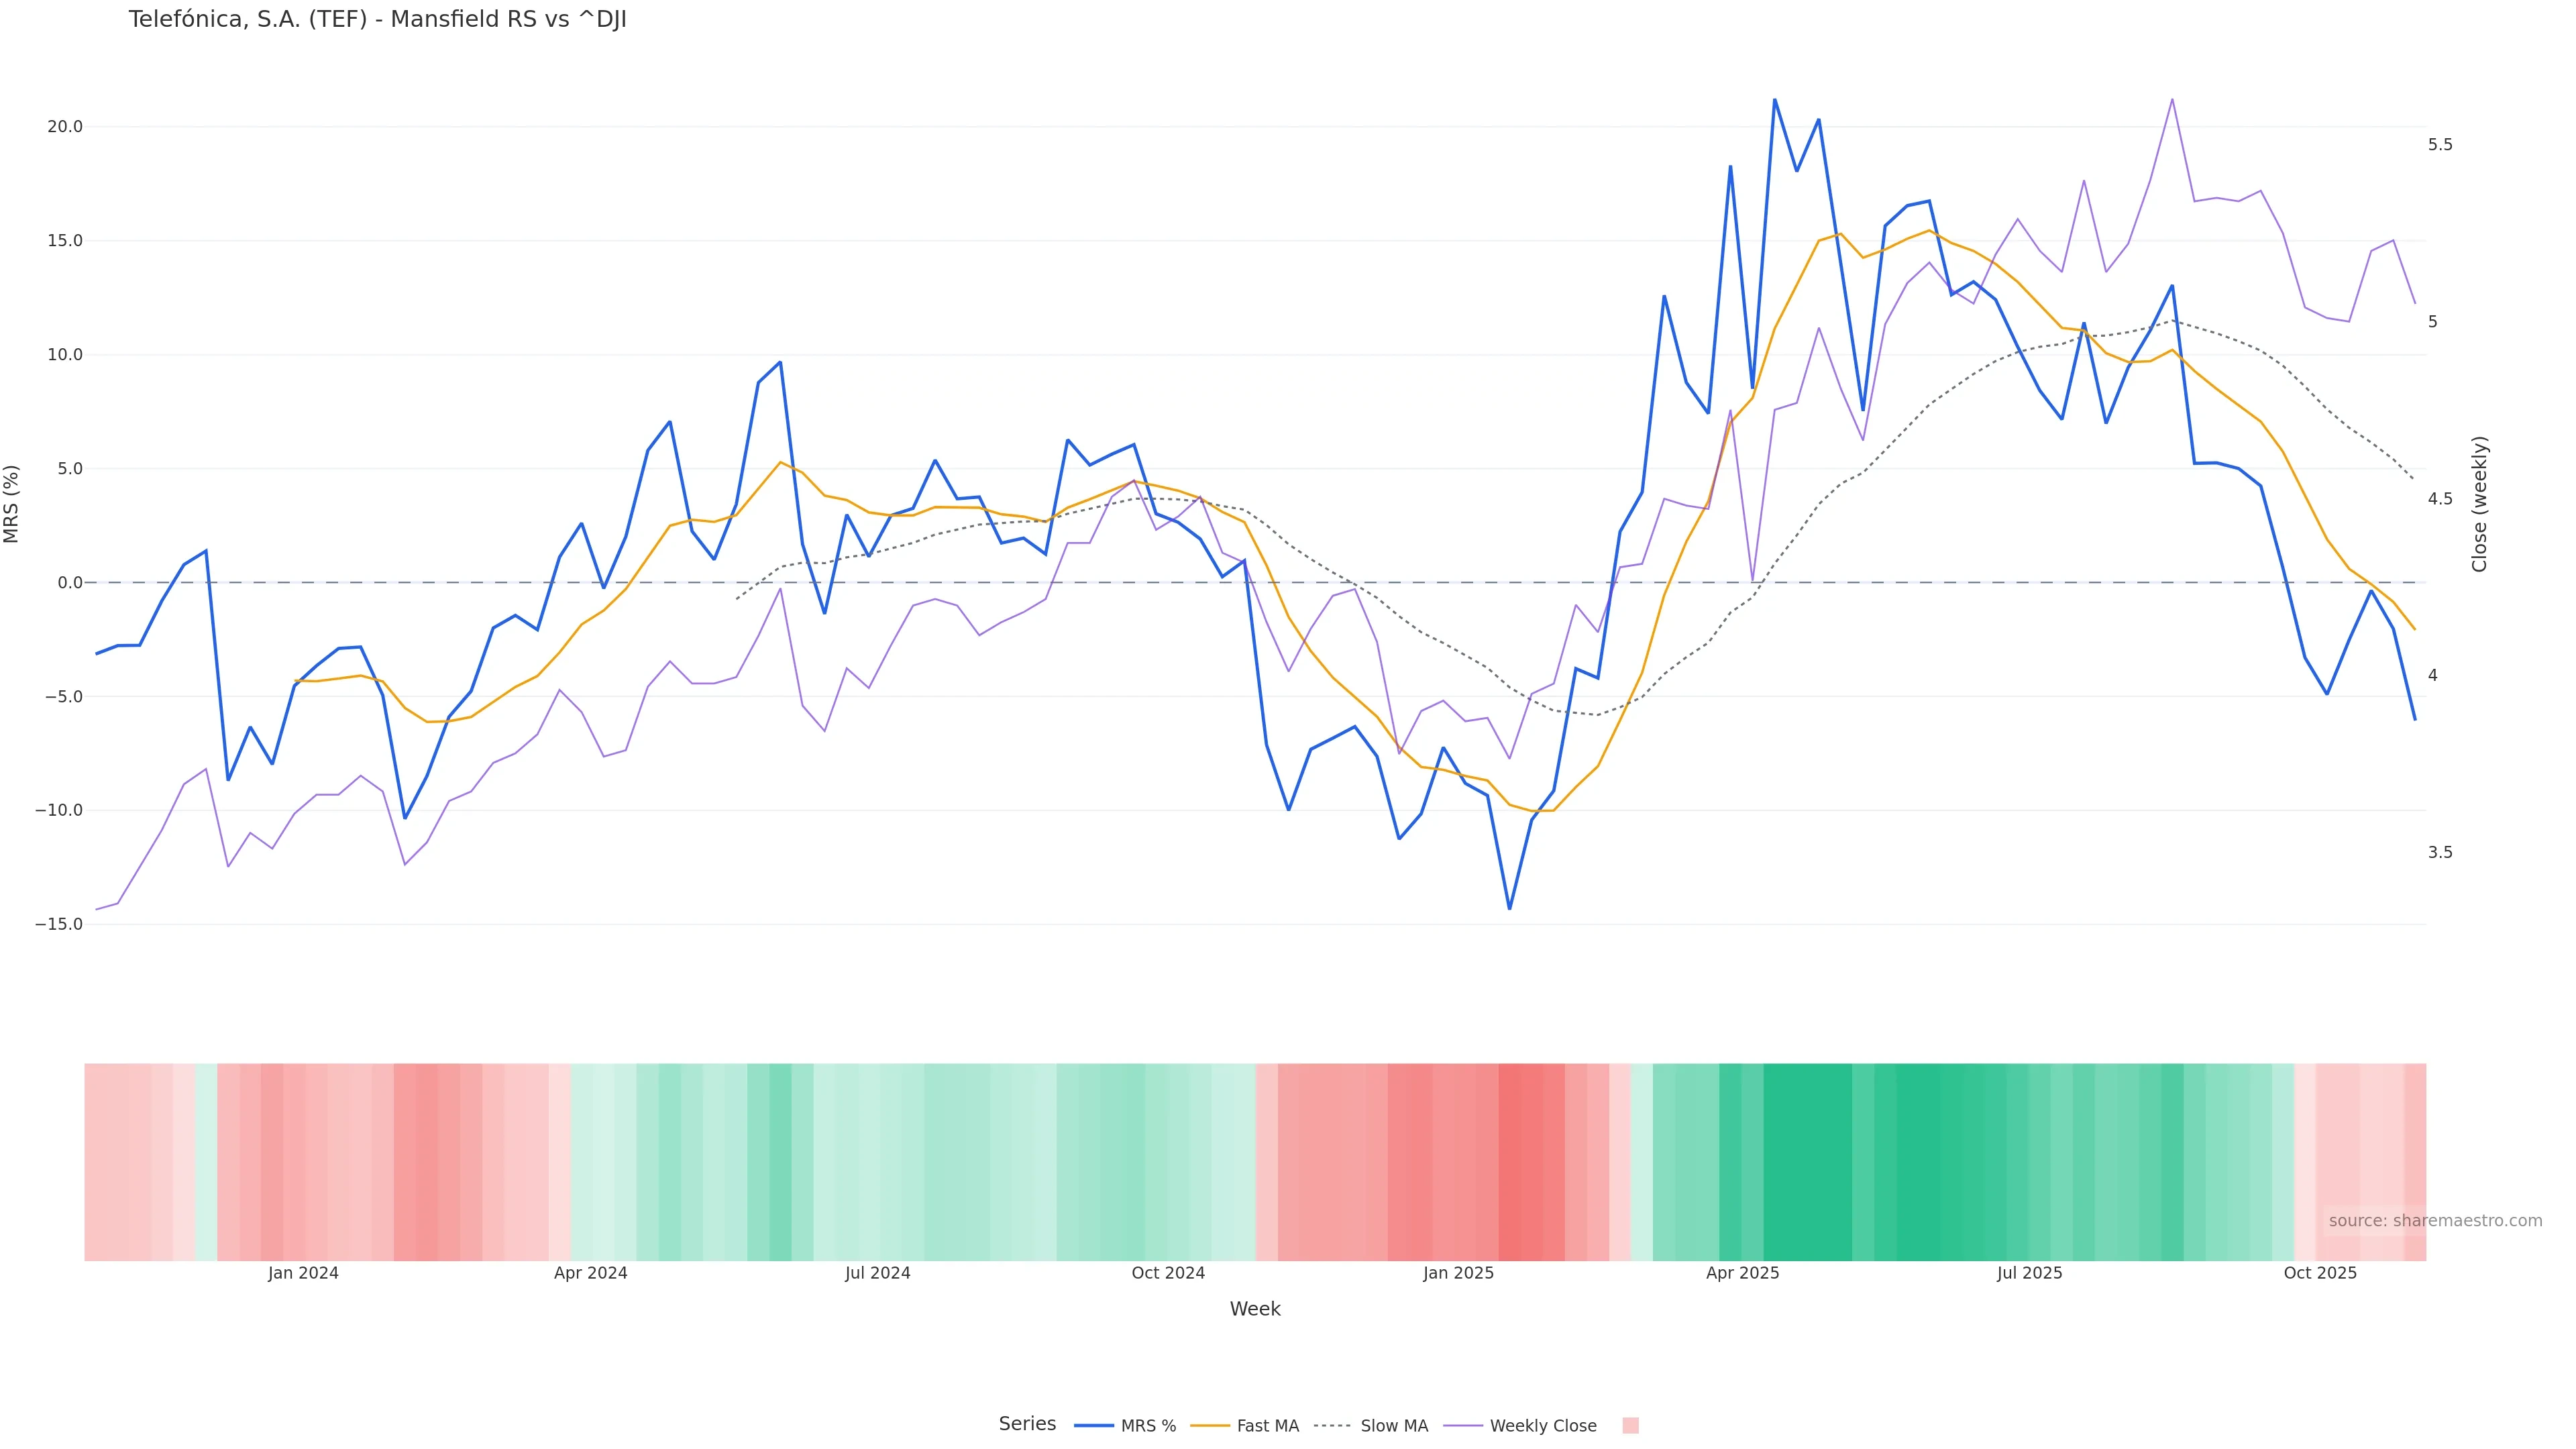Select the Jan 2025 x-axis label
Screen dimensions: 2576x1449
[1458, 1273]
